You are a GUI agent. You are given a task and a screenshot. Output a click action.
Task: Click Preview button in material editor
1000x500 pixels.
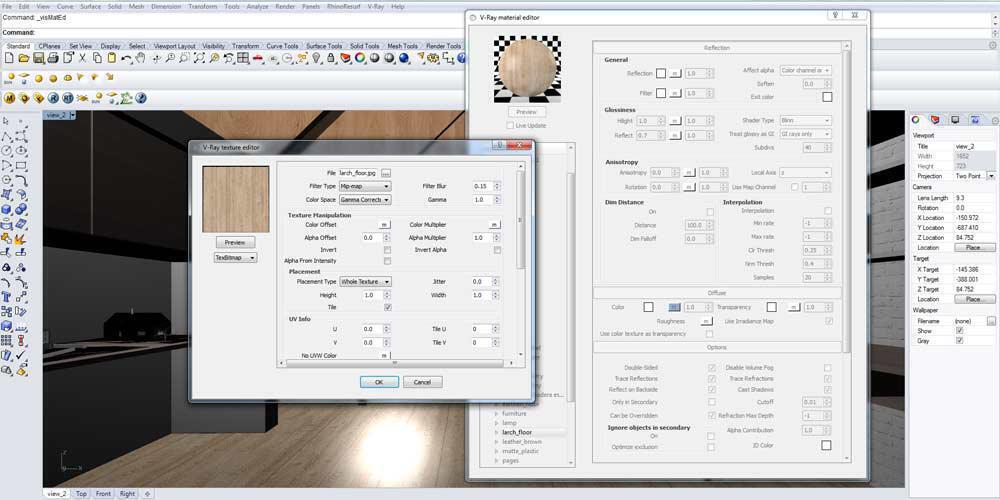(x=526, y=112)
